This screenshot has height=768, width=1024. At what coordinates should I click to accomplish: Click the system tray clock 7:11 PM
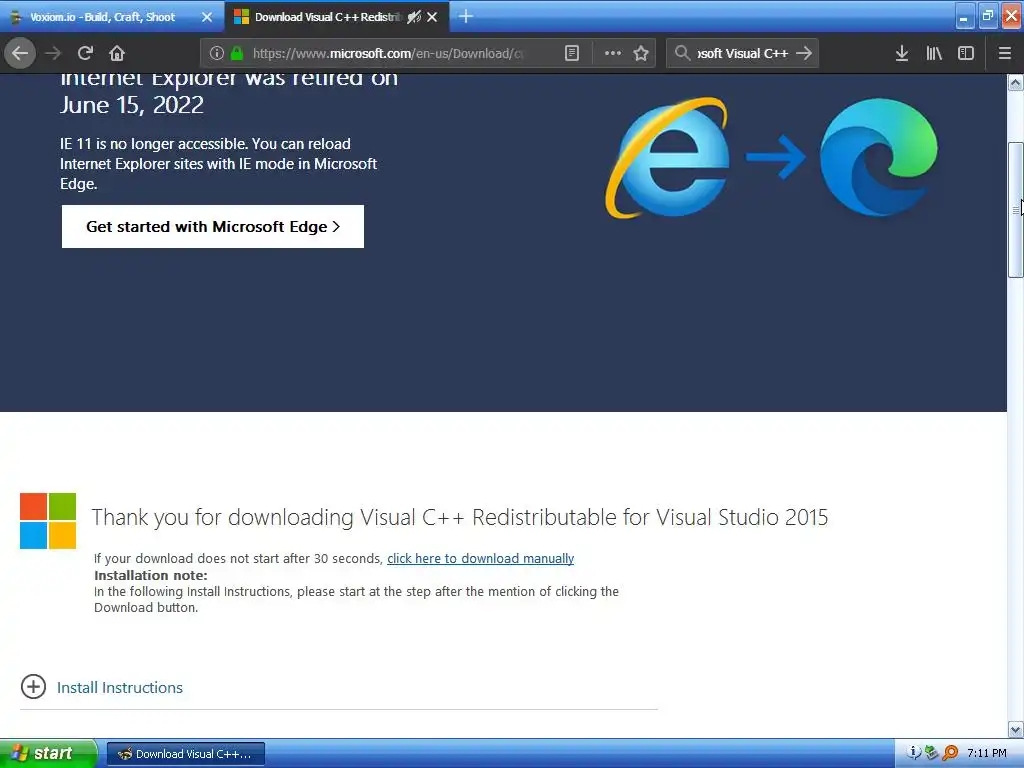pos(987,753)
